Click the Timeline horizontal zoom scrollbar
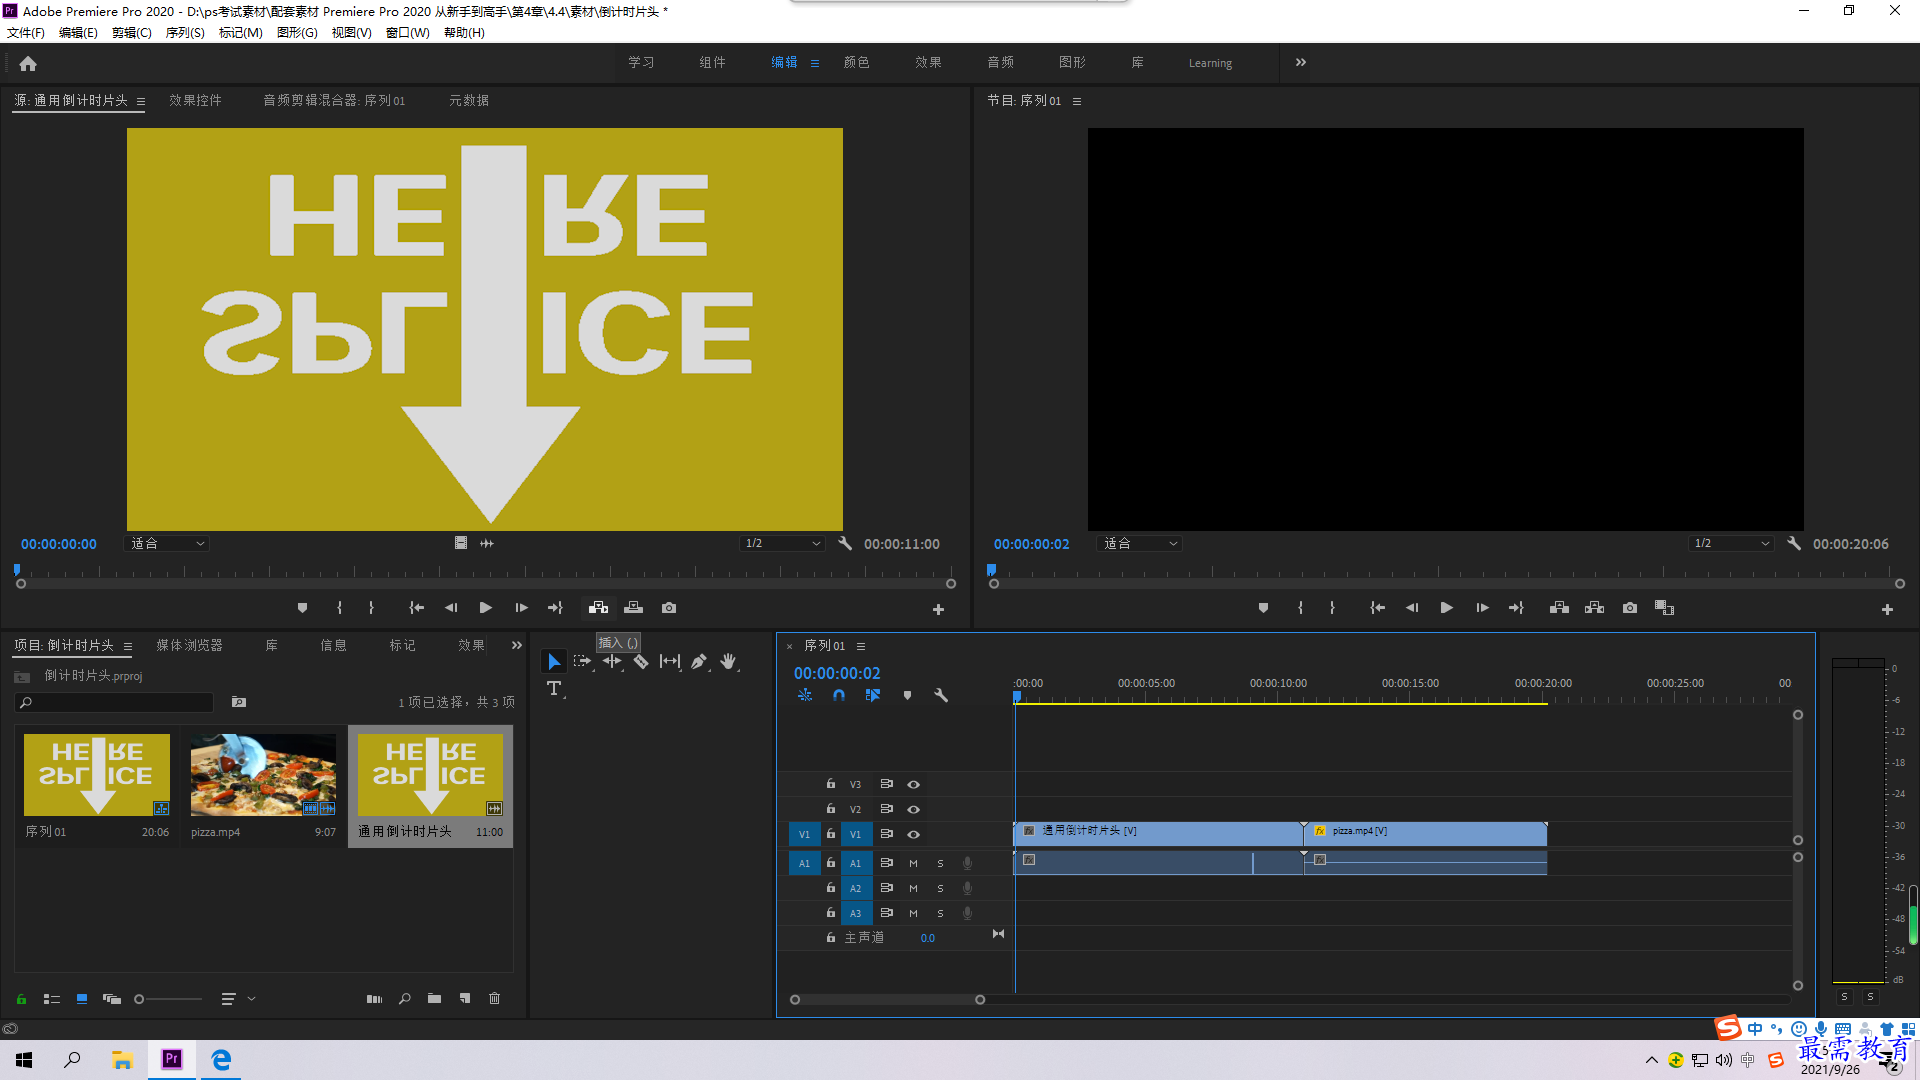The height and width of the screenshot is (1080, 1920). pos(887,999)
